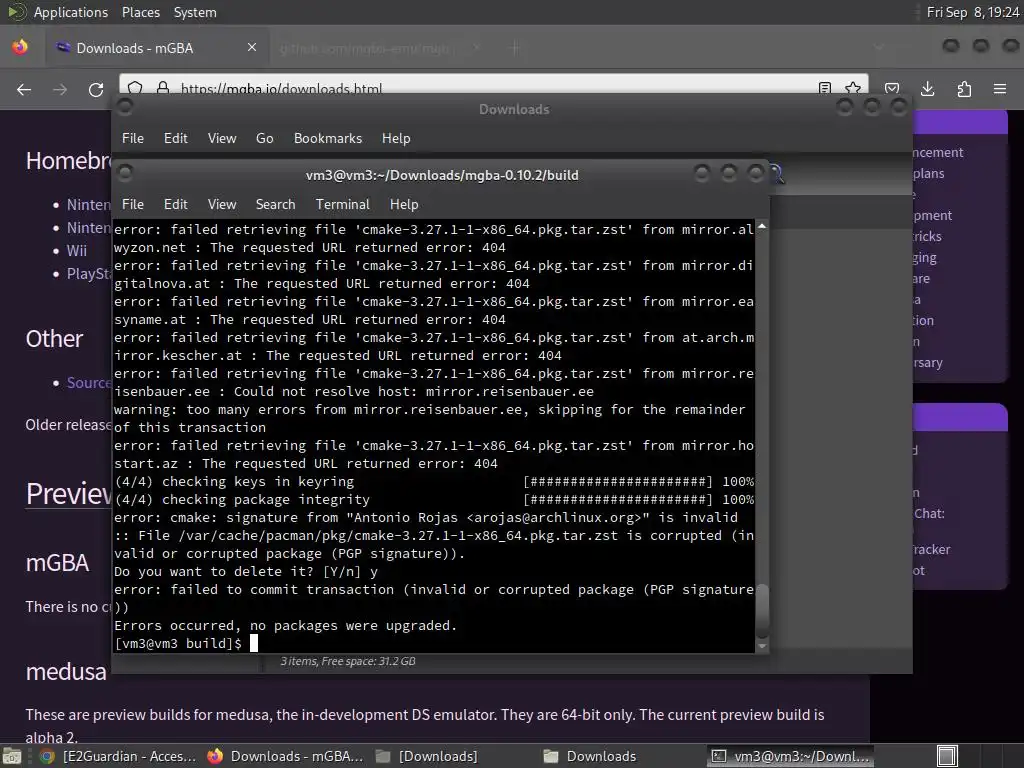The height and width of the screenshot is (768, 1024).
Task: Click the shield tracking protection icon
Action: point(135,88)
